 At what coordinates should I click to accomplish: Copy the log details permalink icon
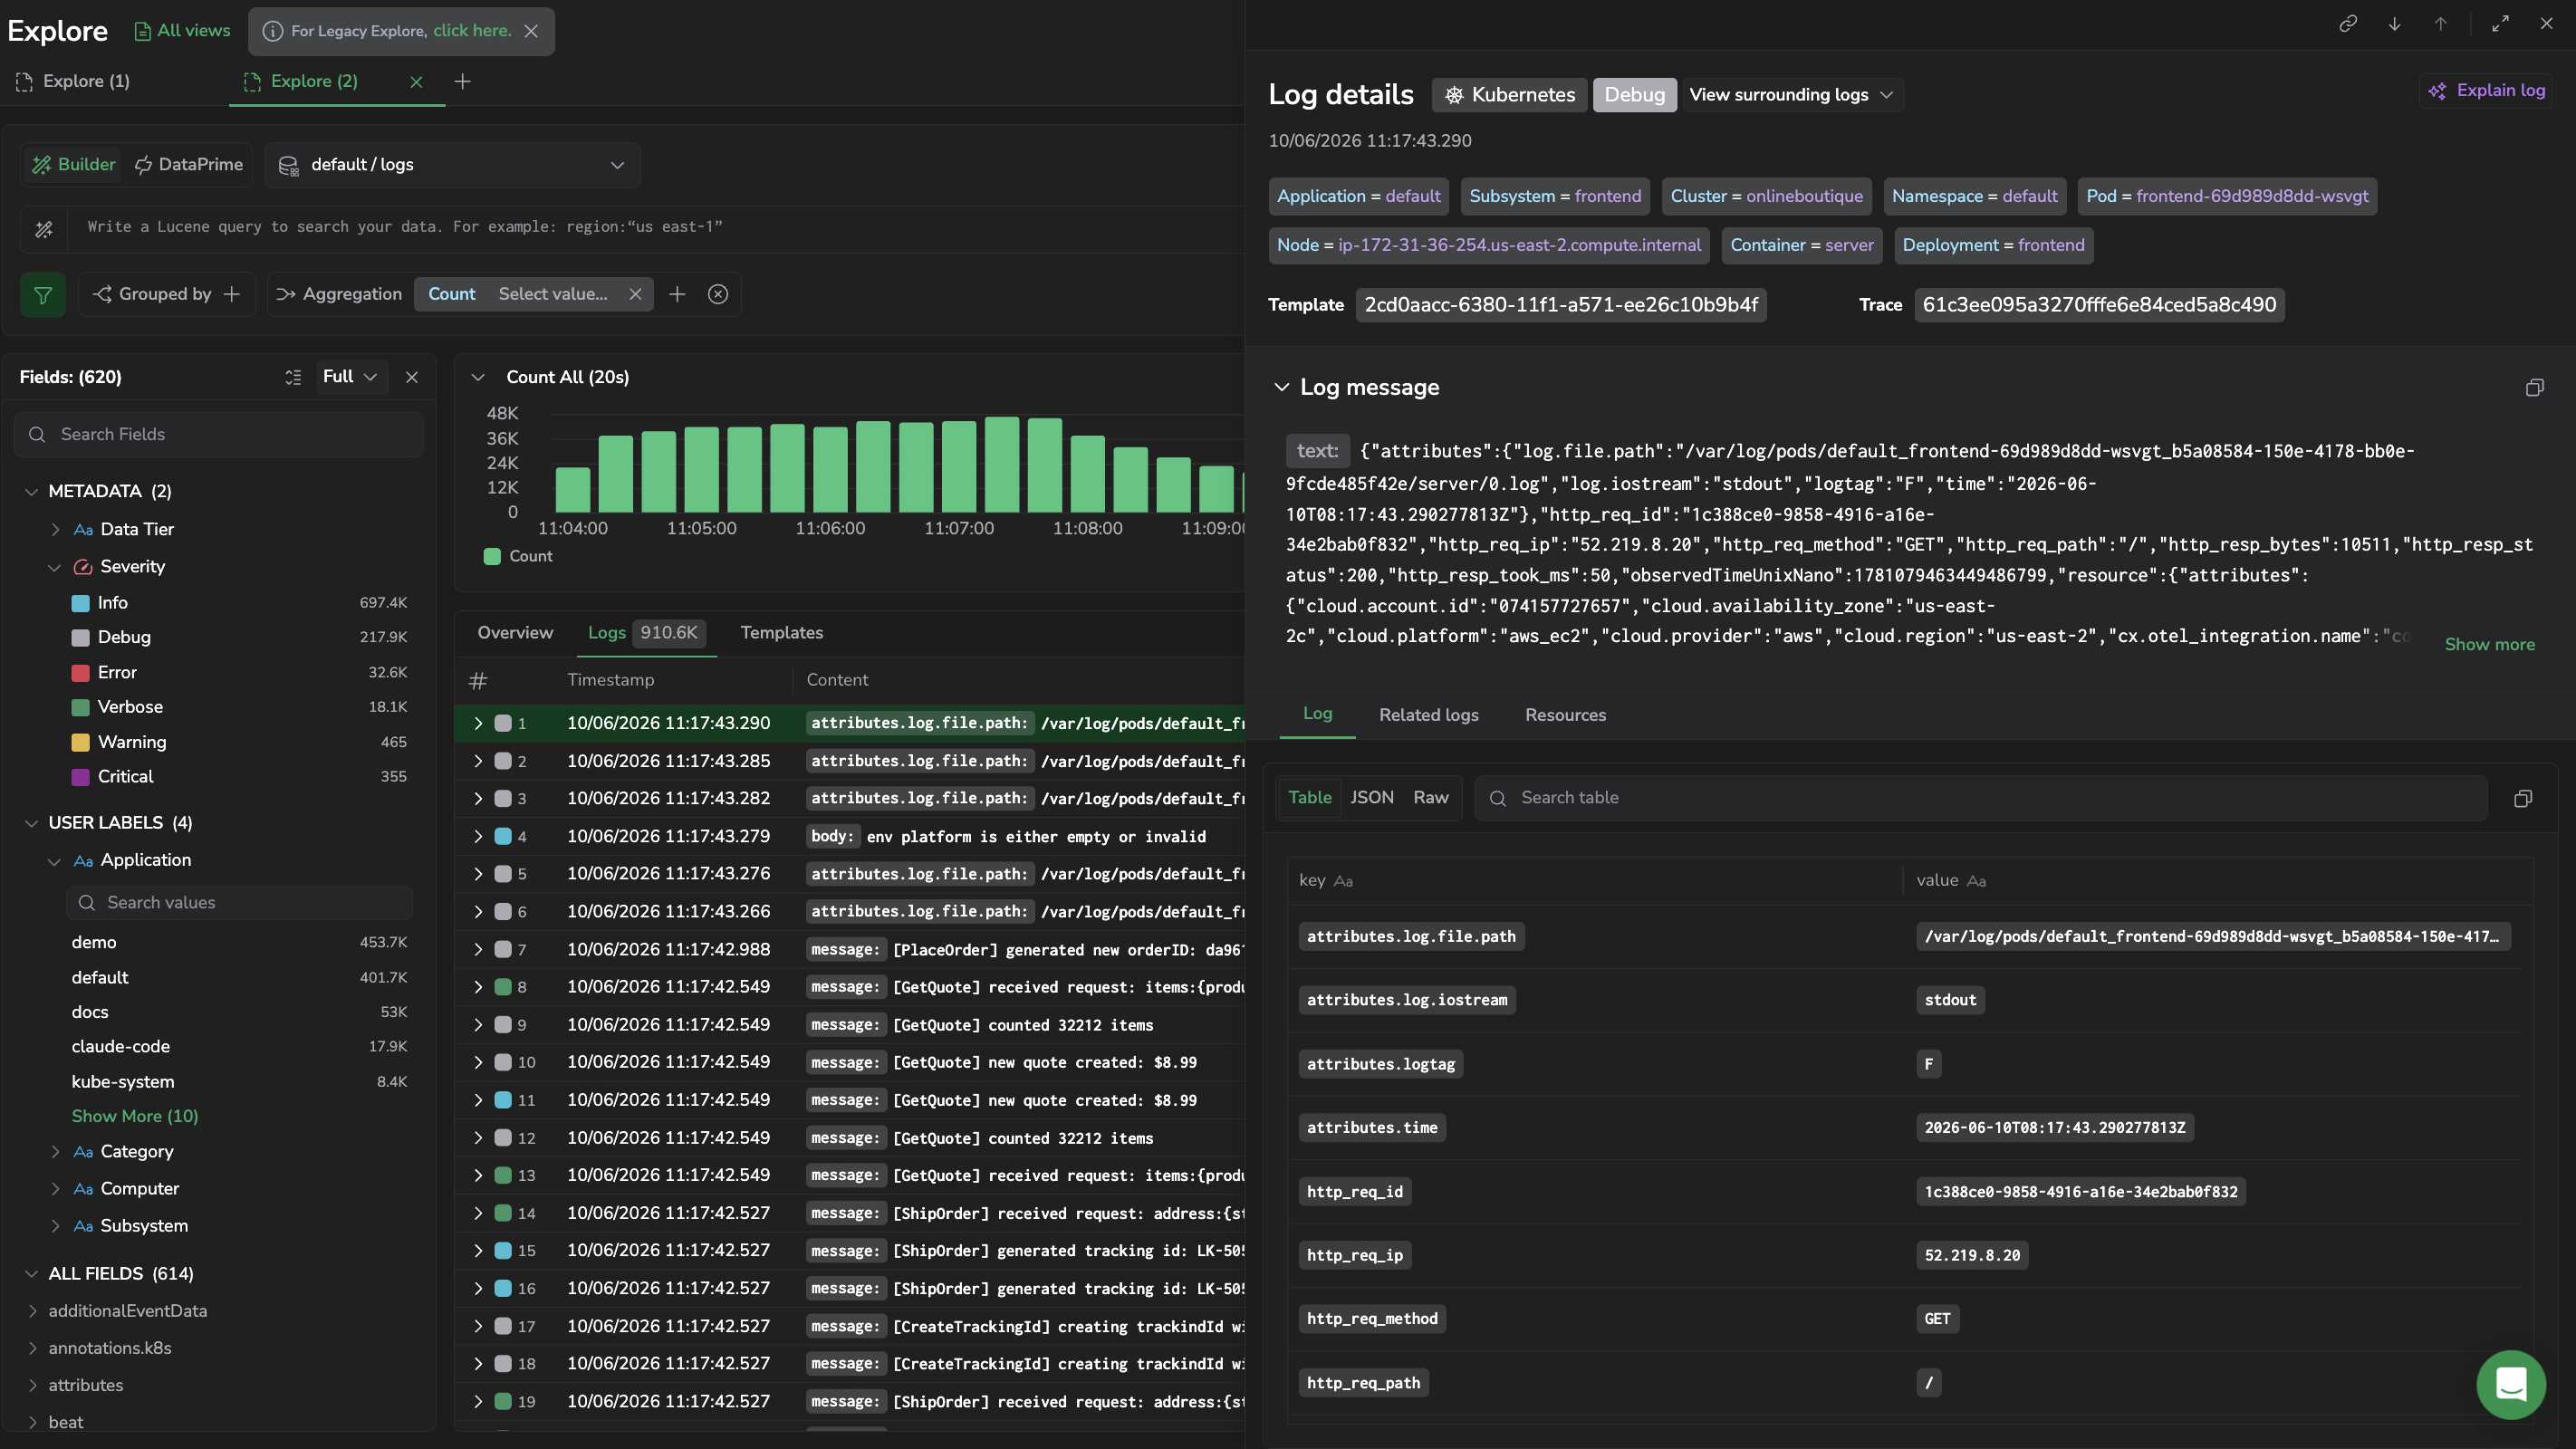[x=2348, y=23]
